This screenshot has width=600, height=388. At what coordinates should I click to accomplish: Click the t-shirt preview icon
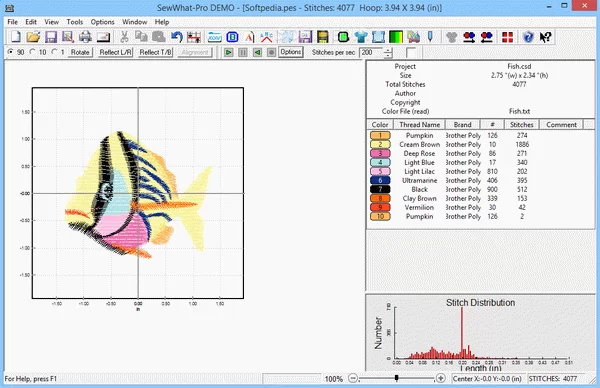click(x=361, y=37)
